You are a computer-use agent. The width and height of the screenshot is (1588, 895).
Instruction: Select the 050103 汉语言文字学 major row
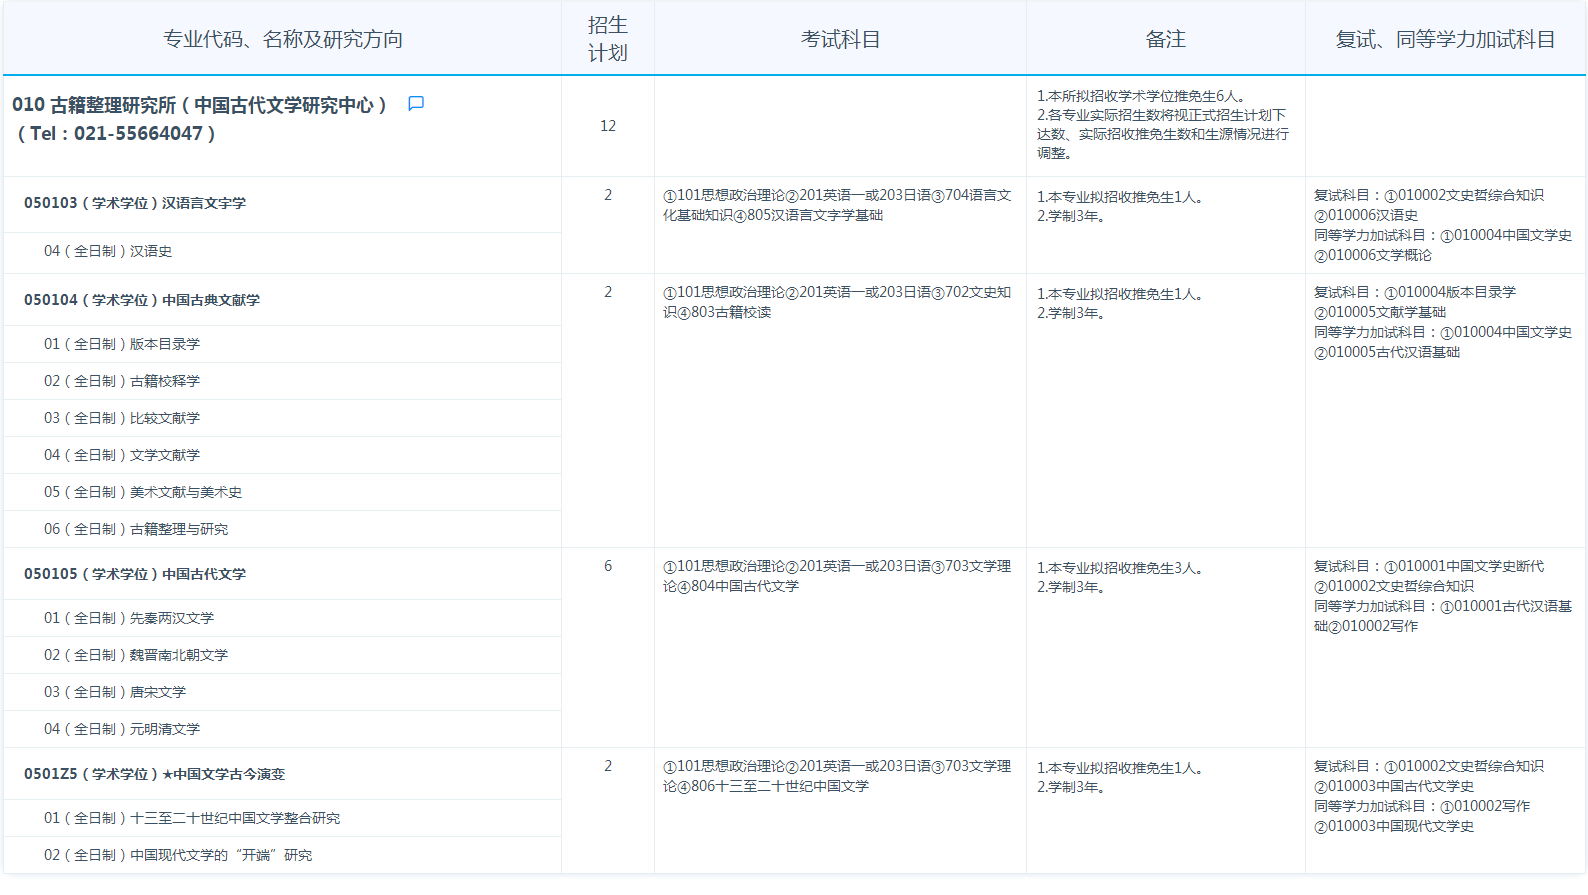pos(135,203)
